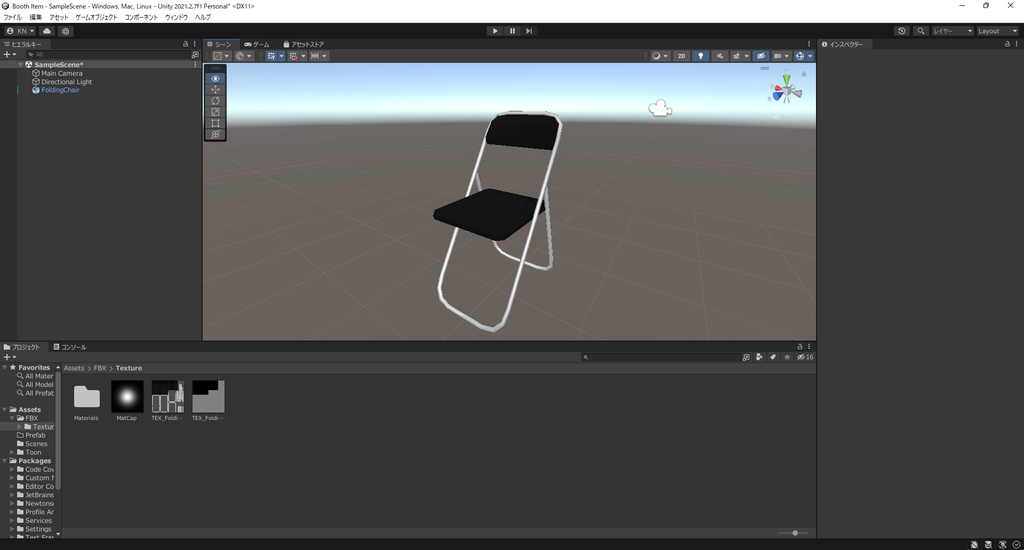Screen dimensions: 1024x550
Task: Toggle 2D scene view mode
Action: click(x=681, y=56)
